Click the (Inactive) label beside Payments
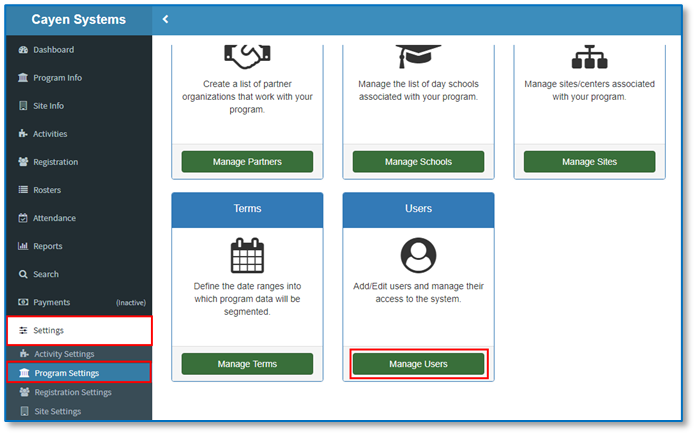Image resolution: width=696 pixels, height=435 pixels. coord(131,303)
